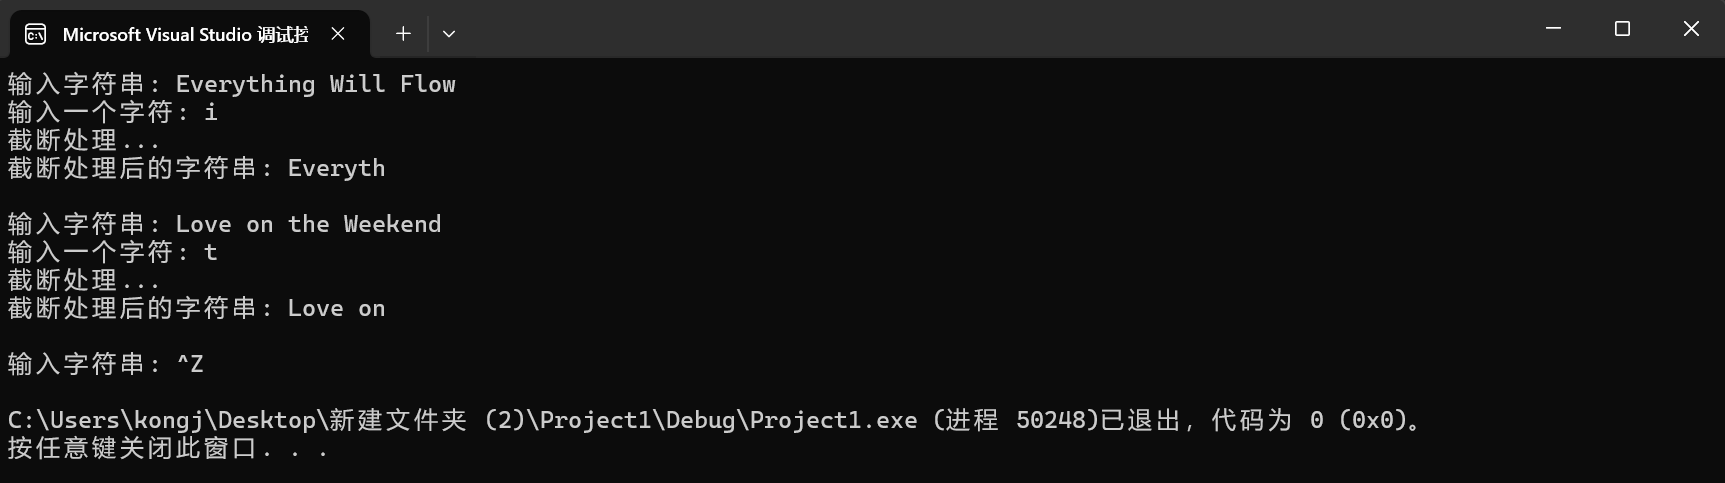Viewport: 1725px width, 483px height.
Task: Click the input character 't' line
Action: point(112,252)
